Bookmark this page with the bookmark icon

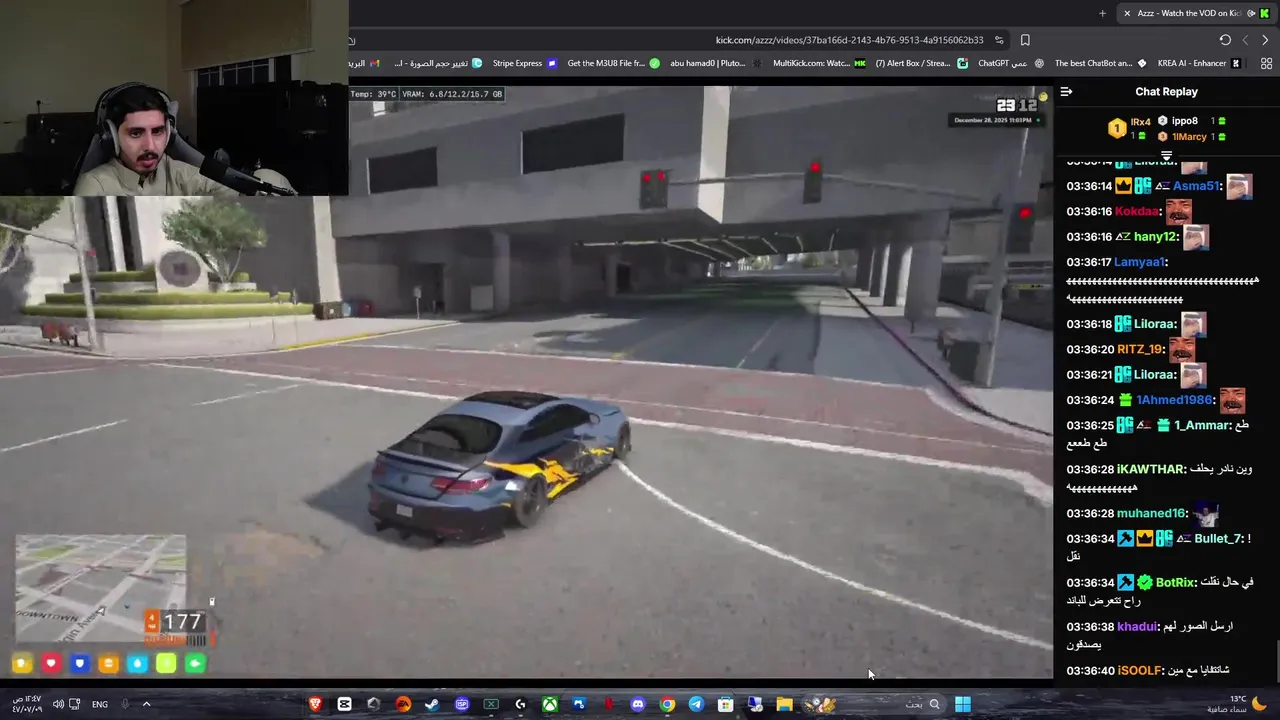[x=1025, y=40]
